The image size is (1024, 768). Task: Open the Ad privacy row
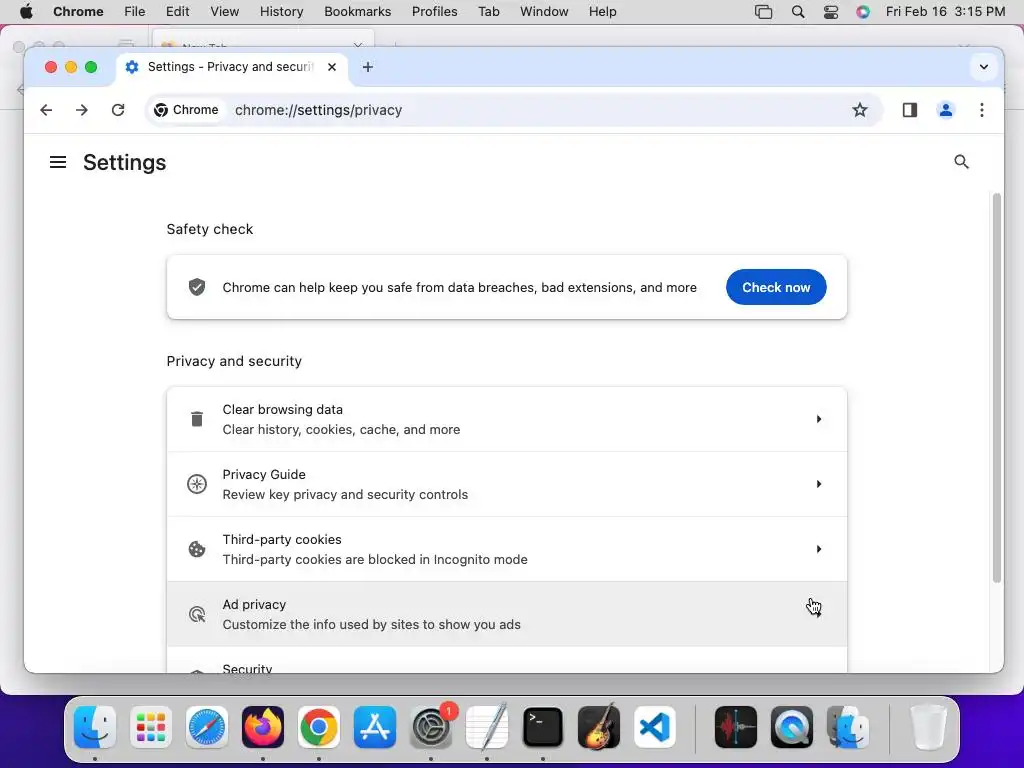pyautogui.click(x=507, y=614)
